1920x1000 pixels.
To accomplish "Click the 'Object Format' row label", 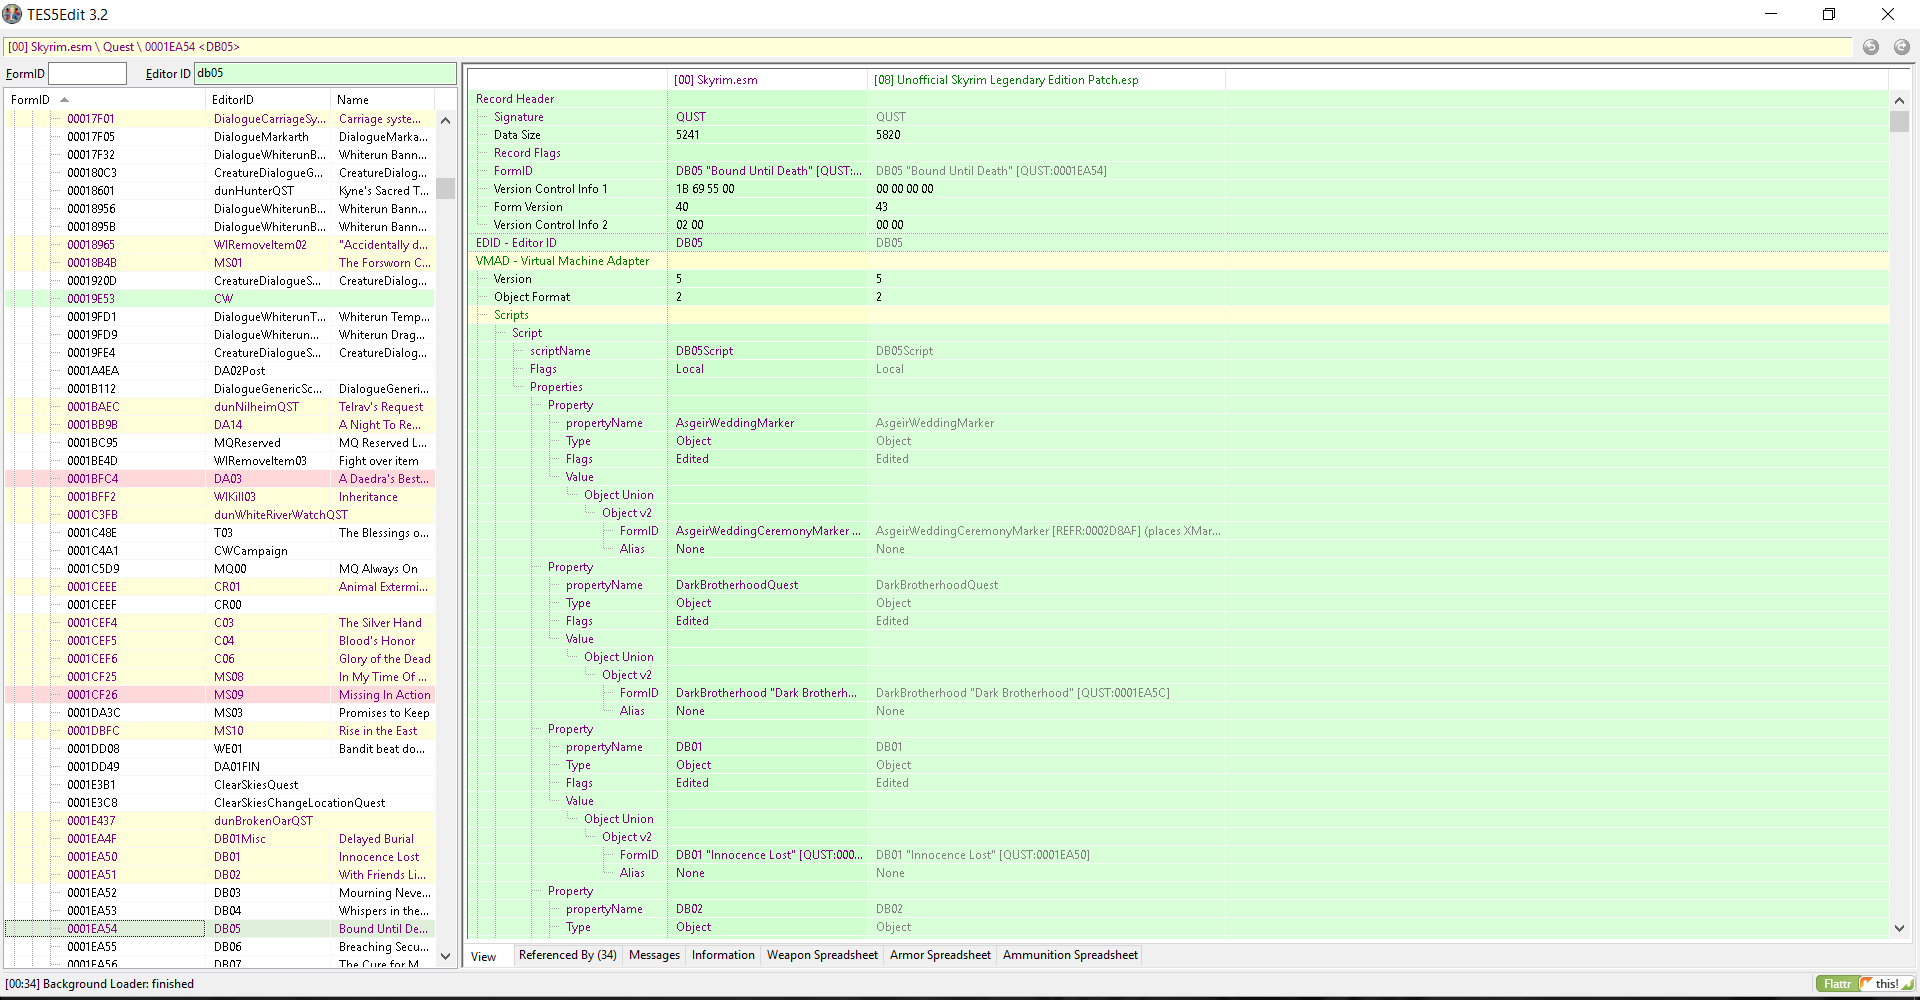I will click(x=531, y=297).
